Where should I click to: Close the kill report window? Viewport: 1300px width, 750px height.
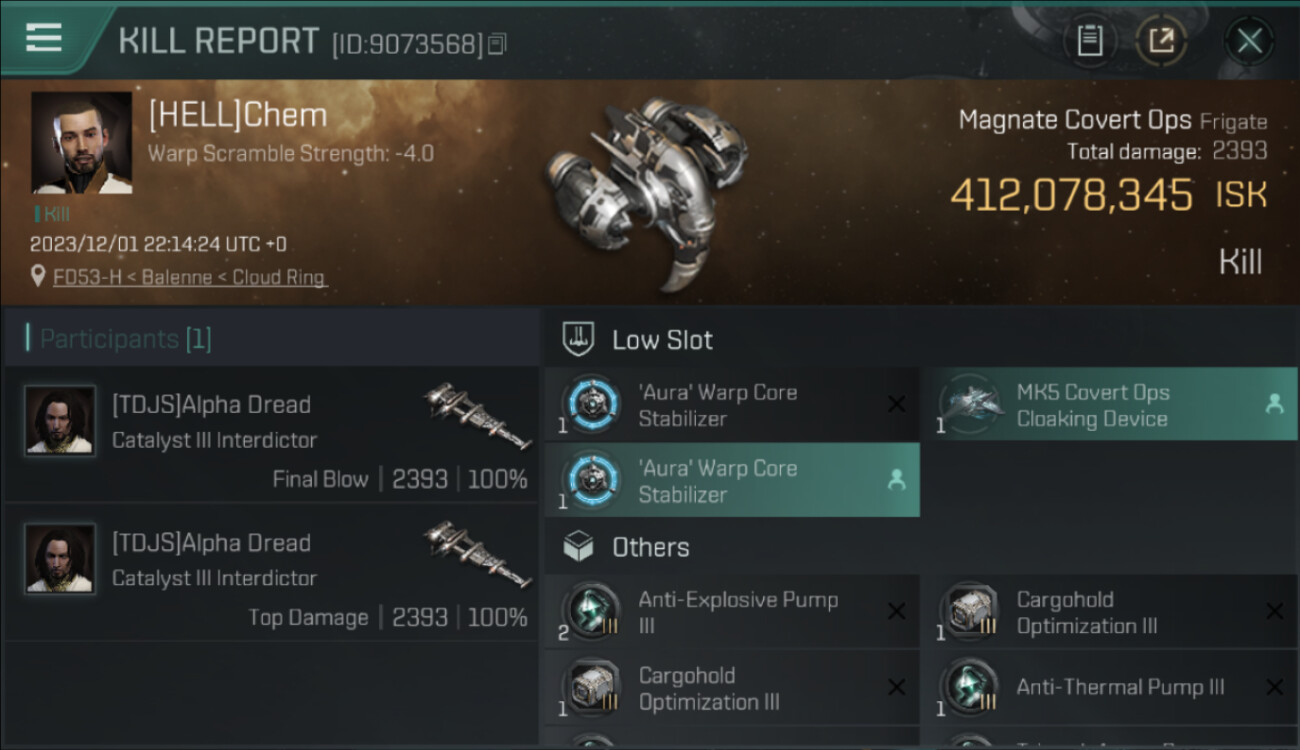tap(1249, 41)
